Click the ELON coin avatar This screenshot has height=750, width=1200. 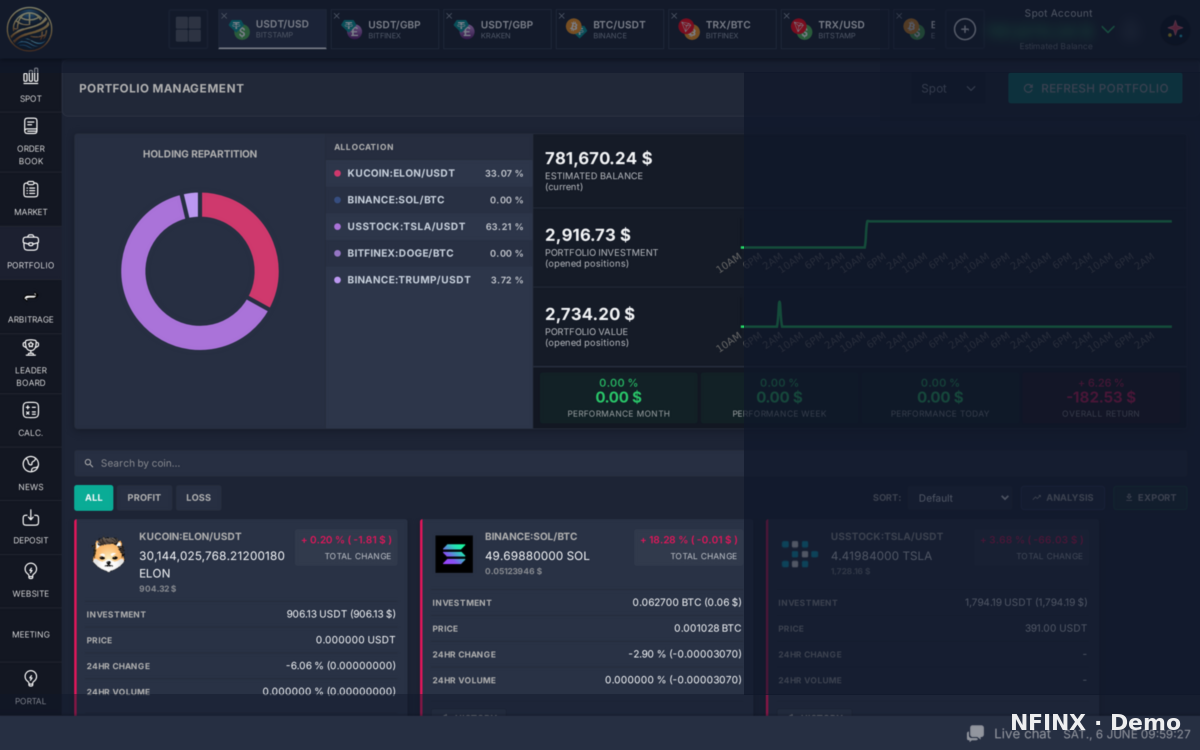[x=108, y=555]
